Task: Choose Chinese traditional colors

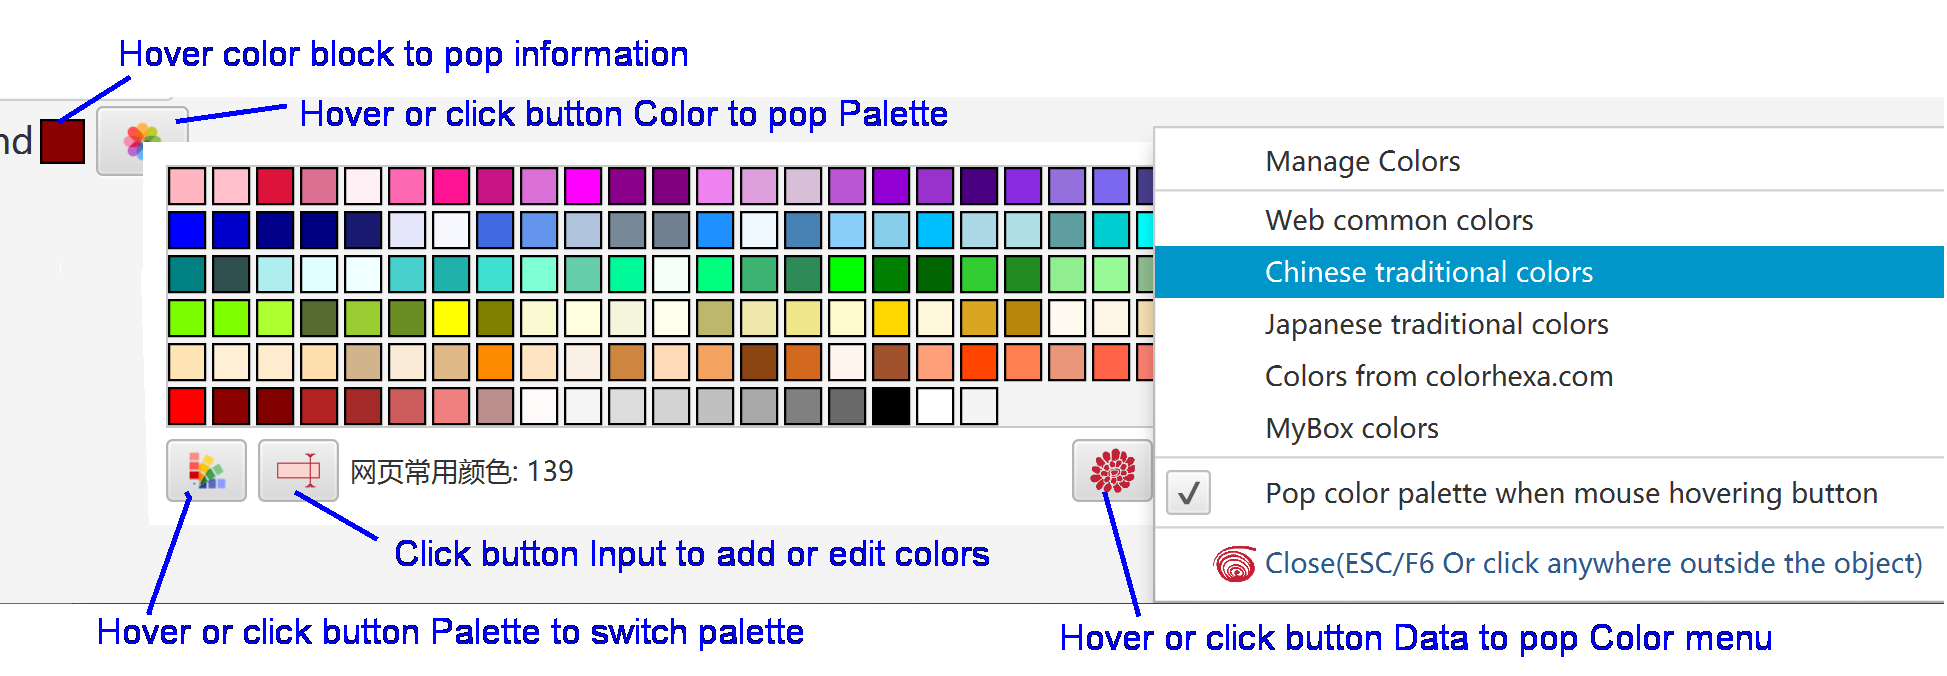Action: 1428,272
